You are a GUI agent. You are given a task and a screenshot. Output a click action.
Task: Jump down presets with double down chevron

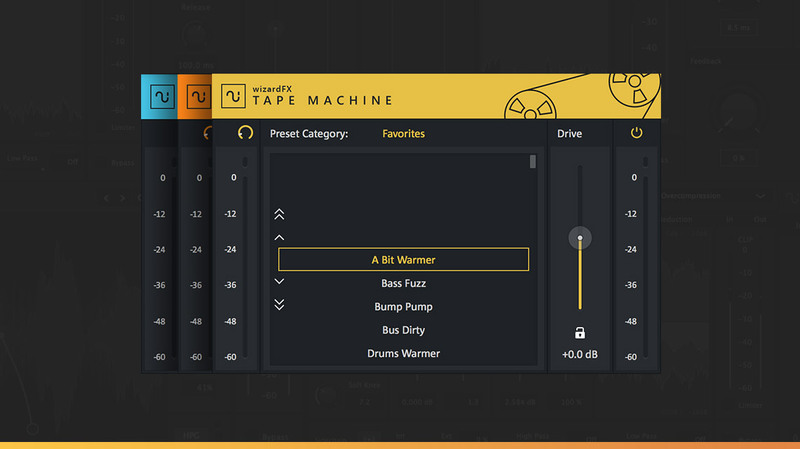point(280,305)
